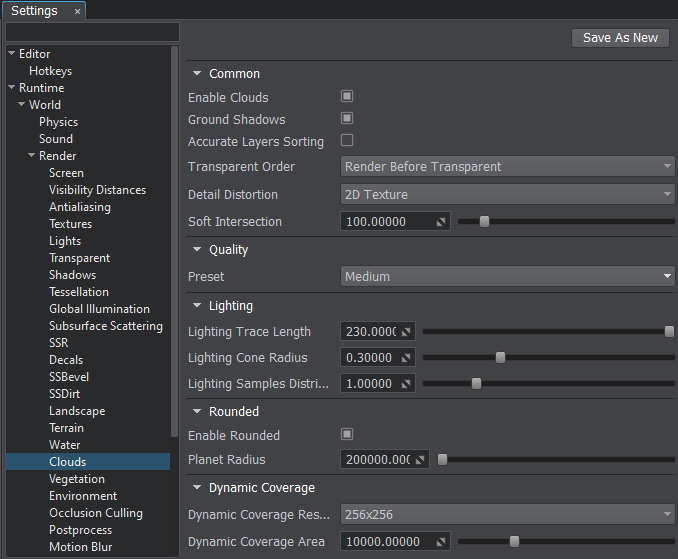678x559 pixels.
Task: Select the Global Illumination settings item
Action: click(99, 309)
